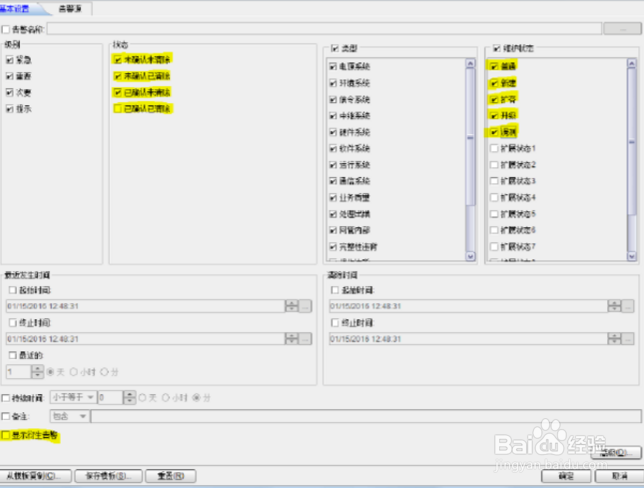Open the 包含 remark dropdown

pos(69,416)
